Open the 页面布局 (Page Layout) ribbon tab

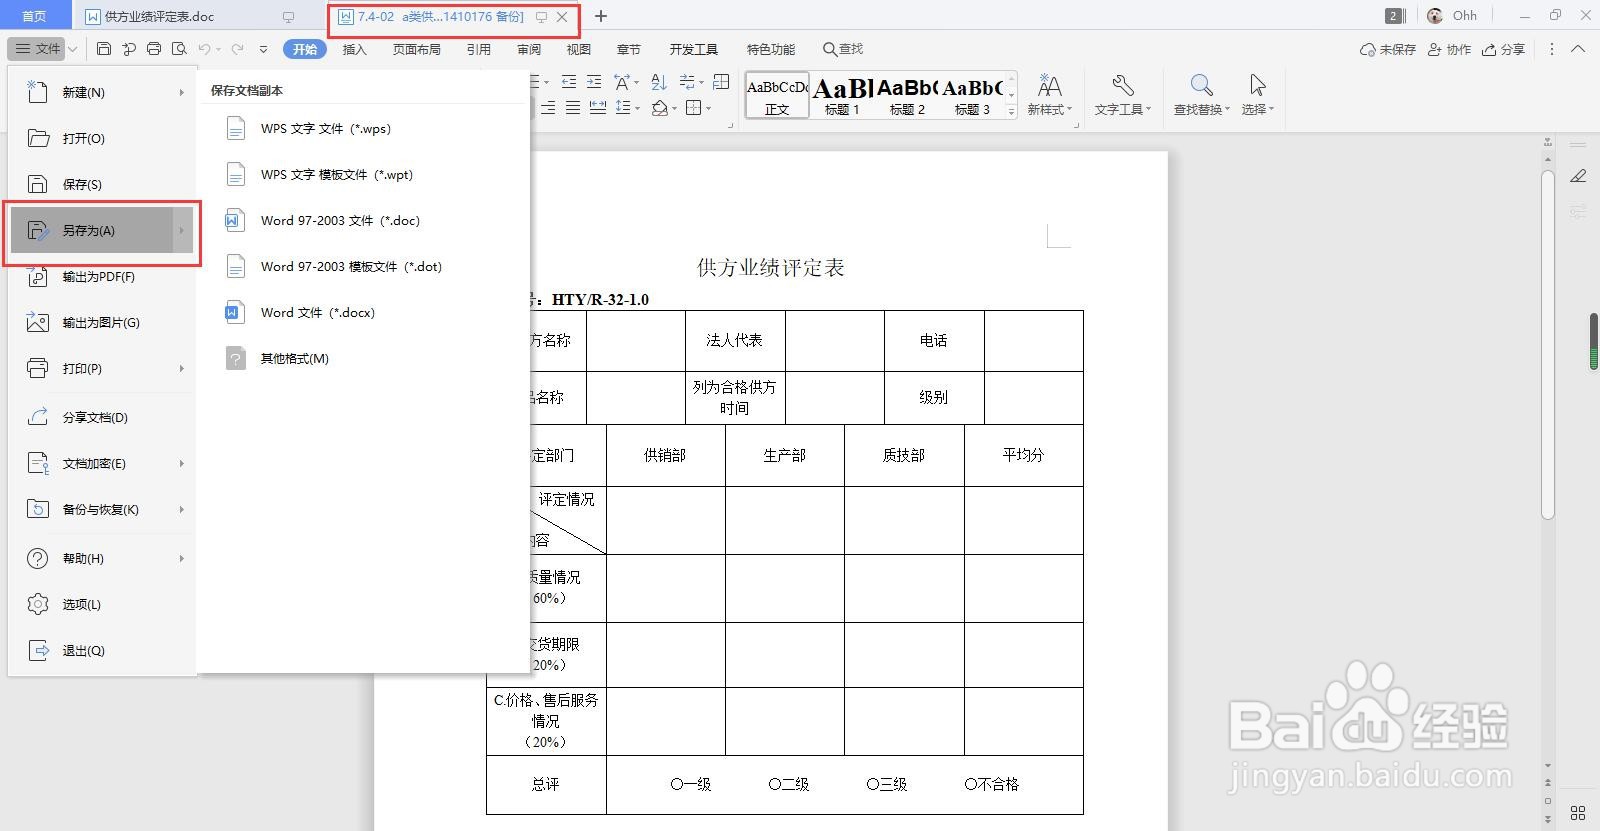click(x=417, y=49)
